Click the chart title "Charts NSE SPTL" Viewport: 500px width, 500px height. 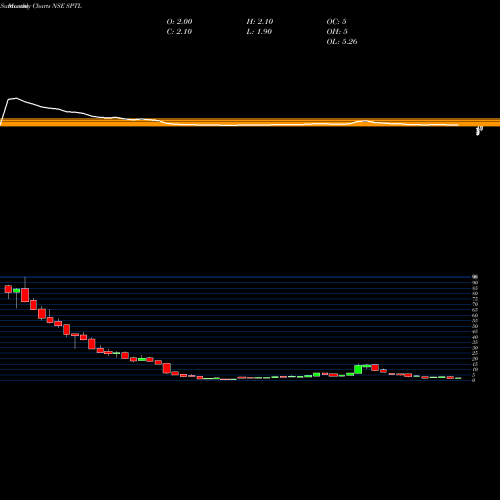coord(57,6)
